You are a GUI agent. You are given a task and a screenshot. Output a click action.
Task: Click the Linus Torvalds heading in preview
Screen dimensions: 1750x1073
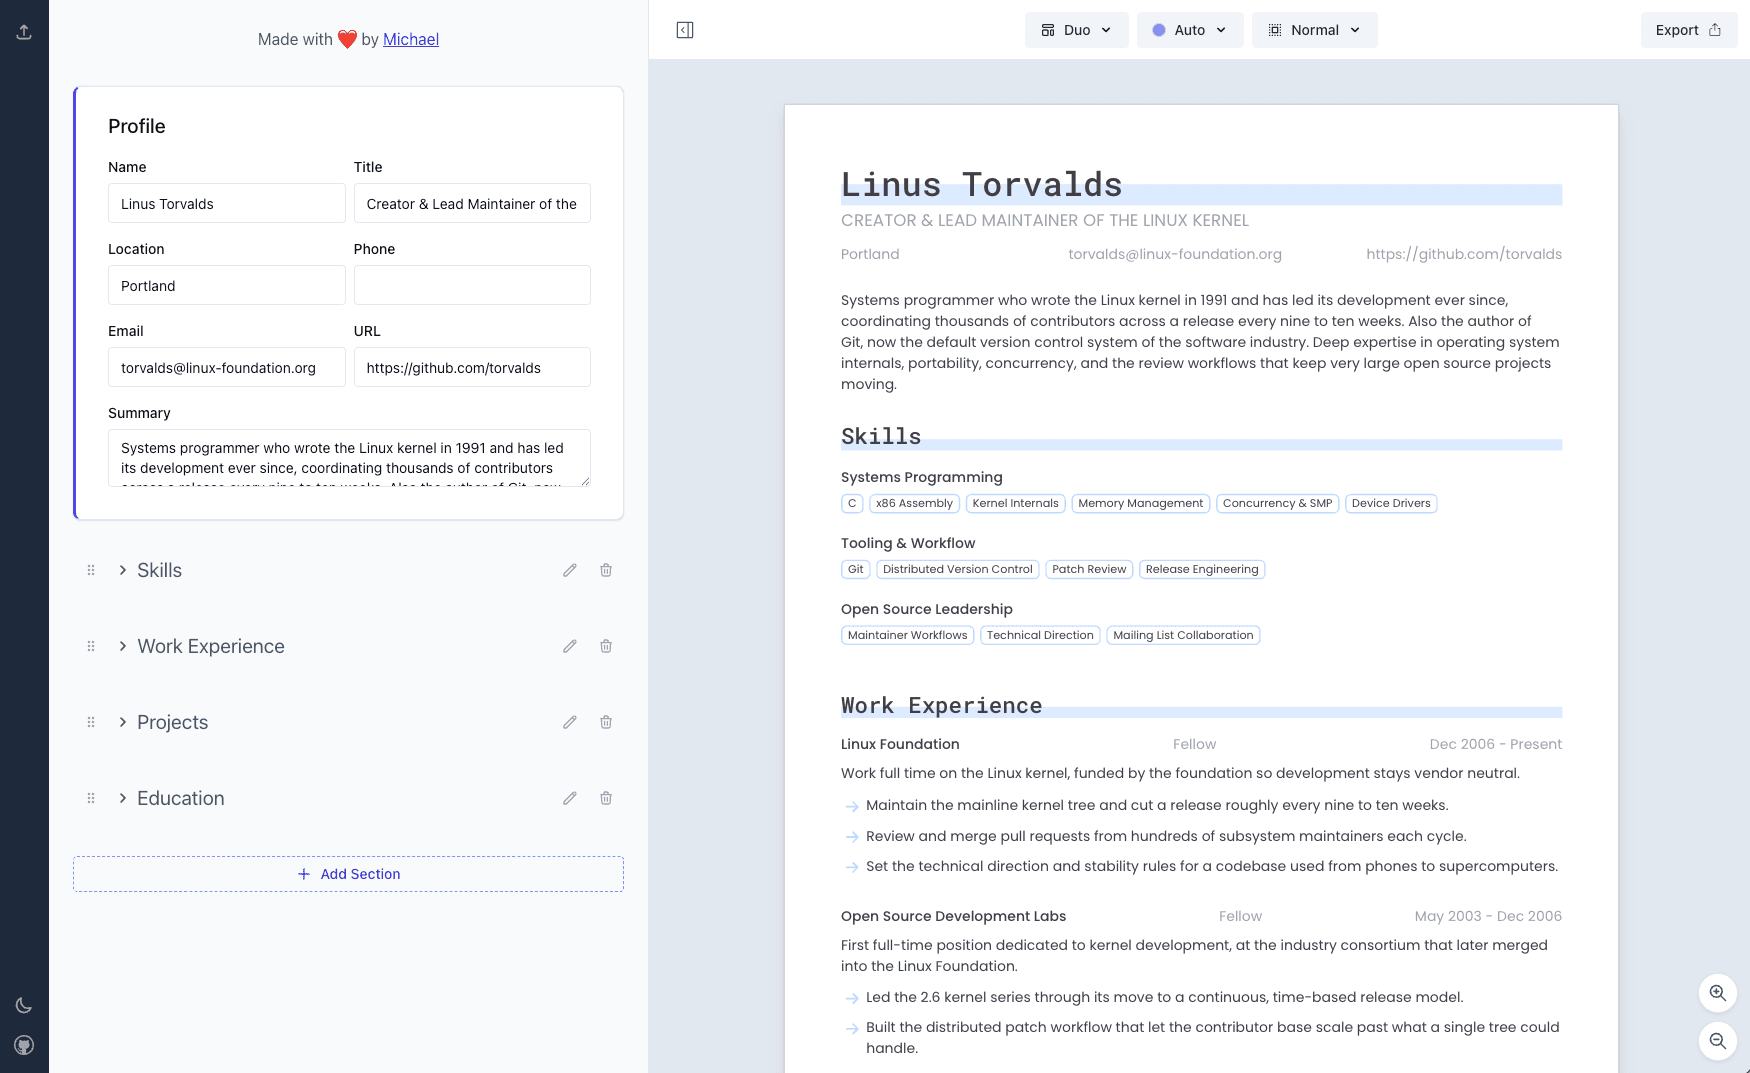tap(981, 184)
